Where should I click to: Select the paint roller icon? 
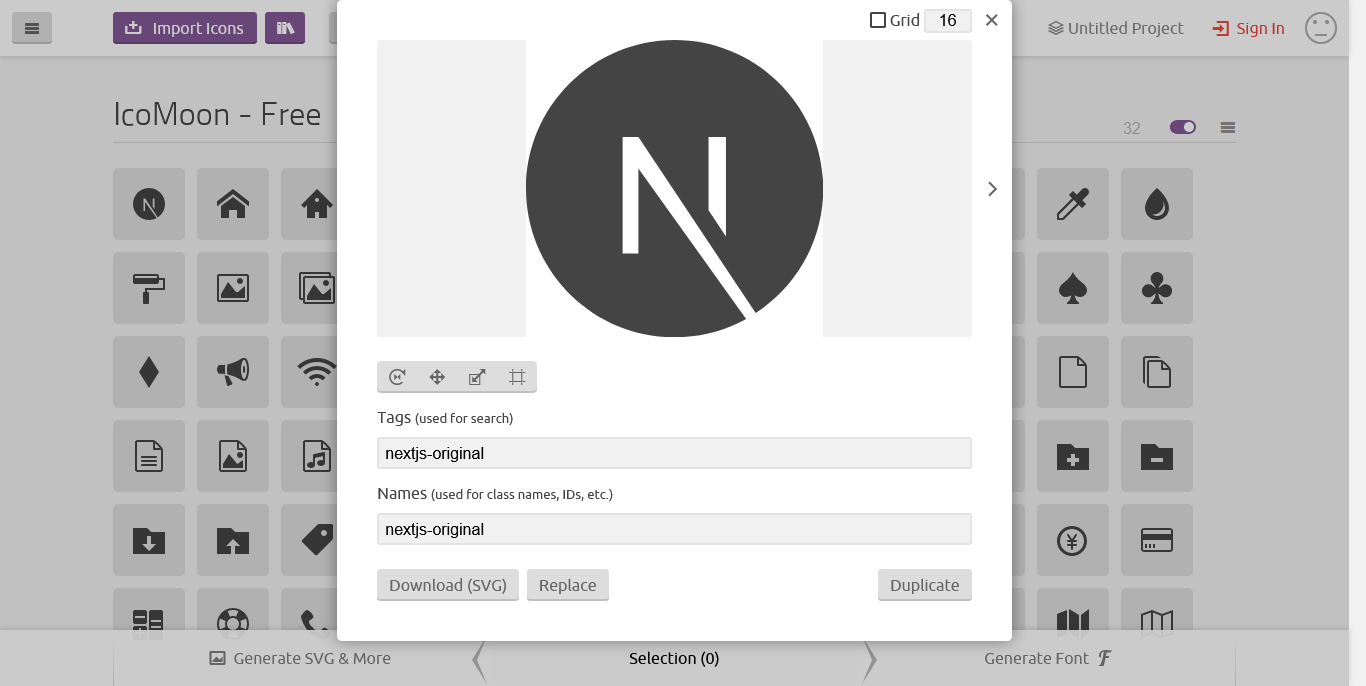pos(149,288)
